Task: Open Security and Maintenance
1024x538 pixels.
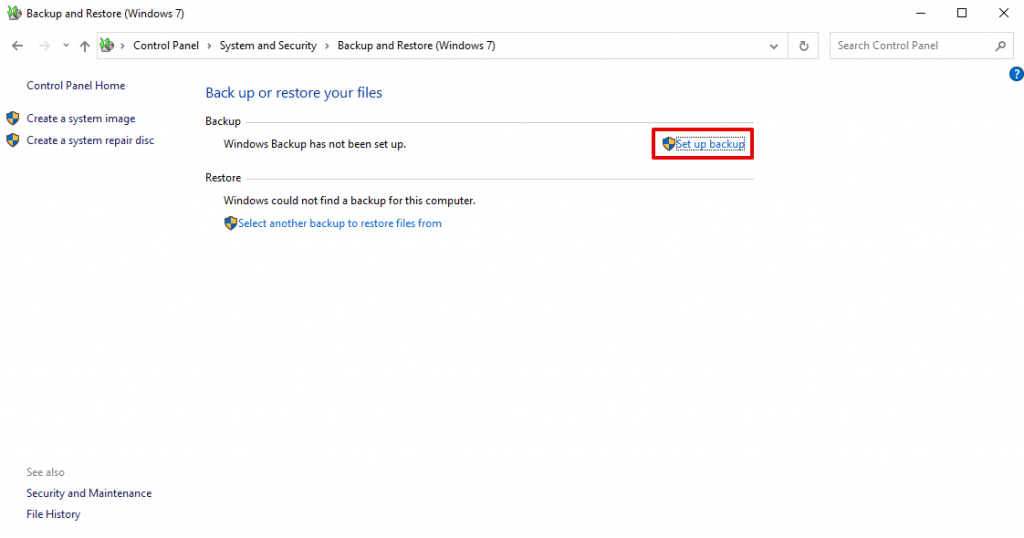Action: [89, 493]
